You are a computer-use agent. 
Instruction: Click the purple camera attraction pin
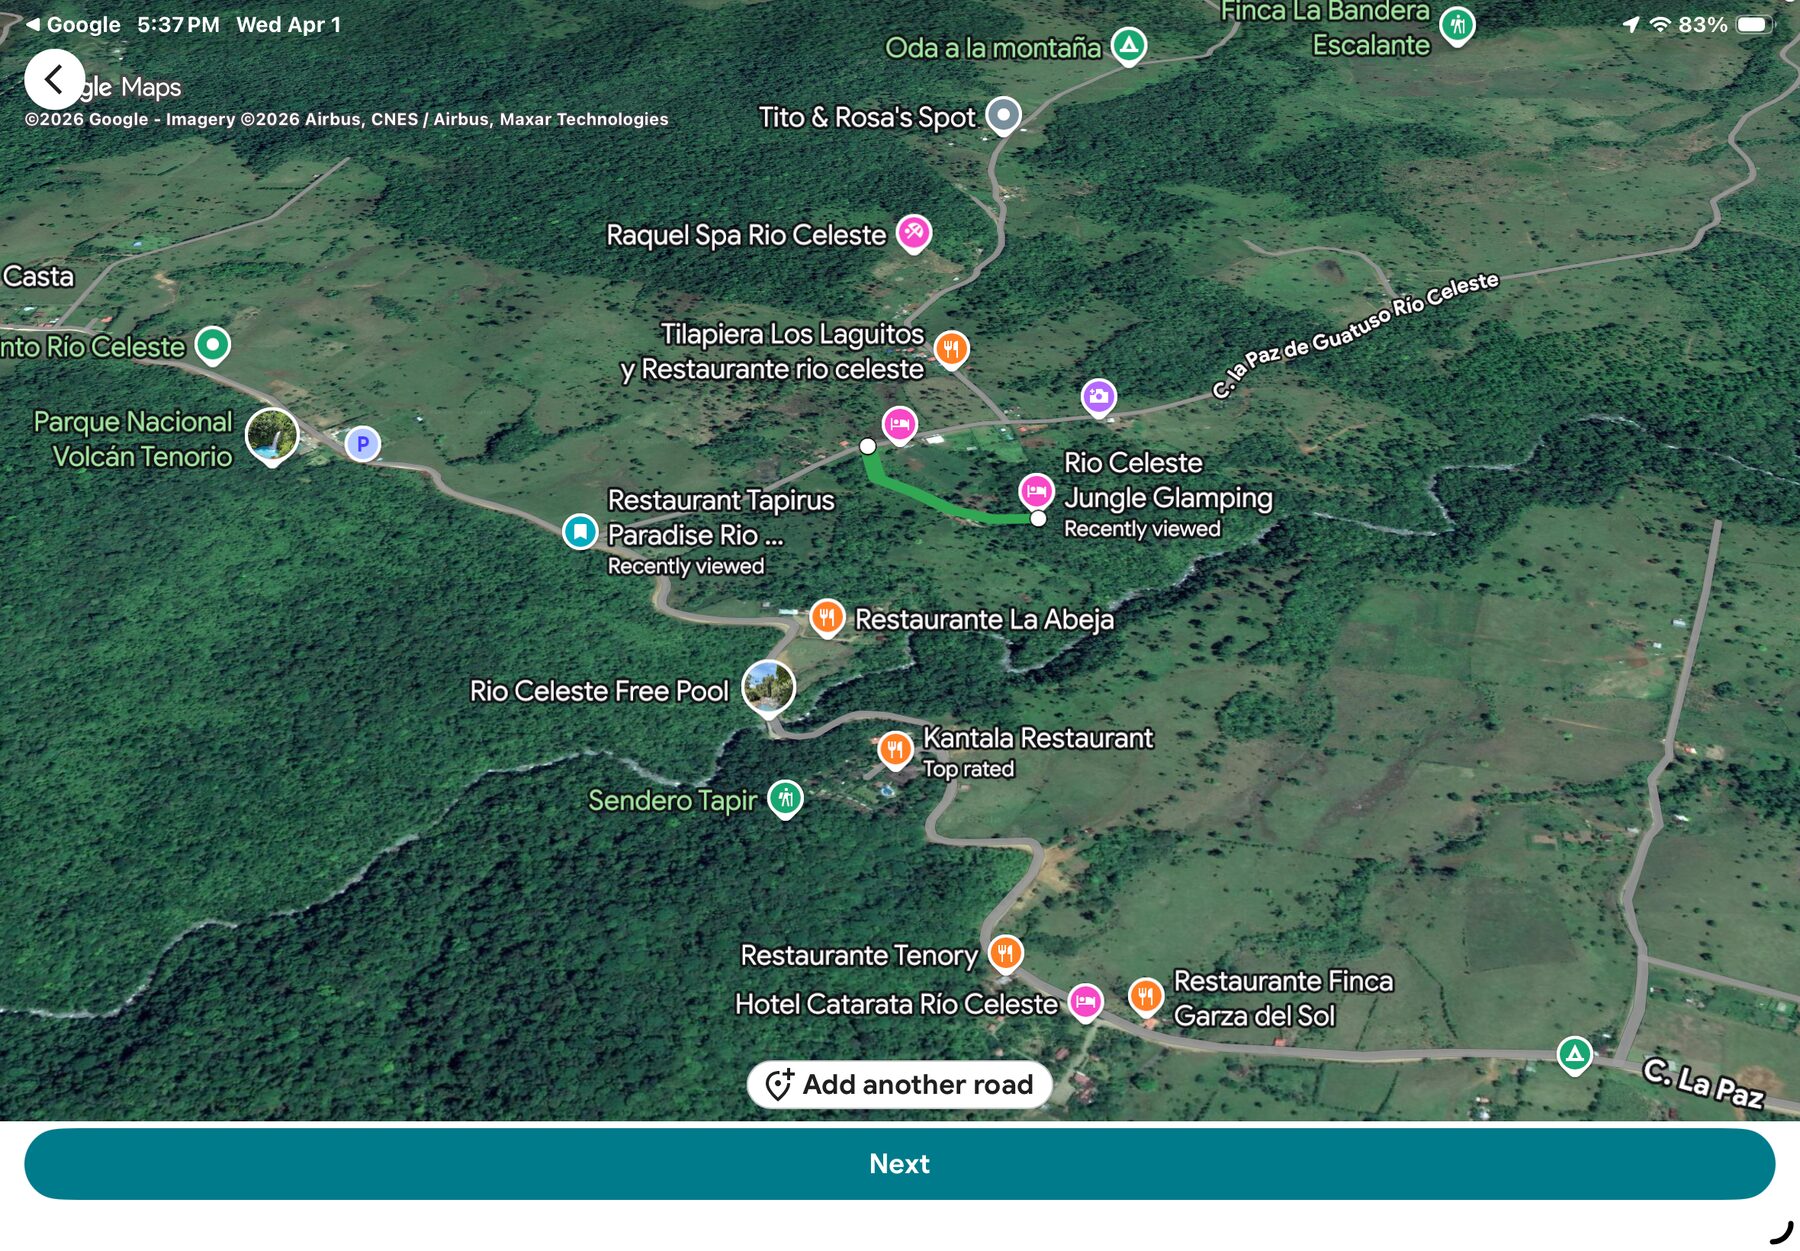coord(1098,397)
